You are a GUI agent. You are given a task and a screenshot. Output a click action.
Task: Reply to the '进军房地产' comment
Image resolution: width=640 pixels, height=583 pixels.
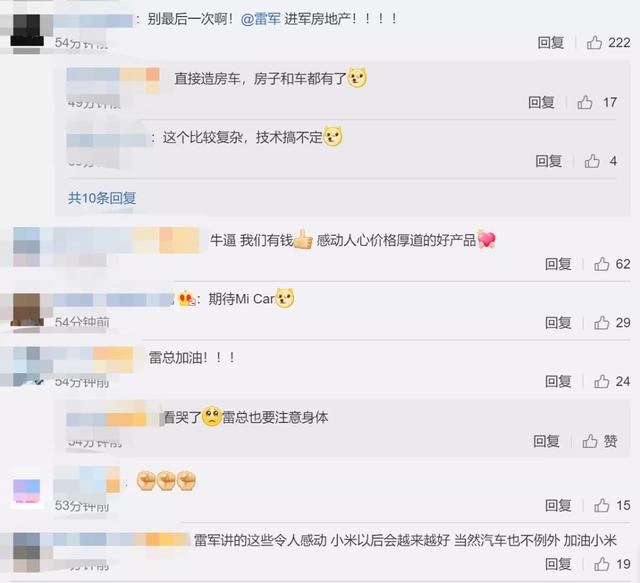551,42
